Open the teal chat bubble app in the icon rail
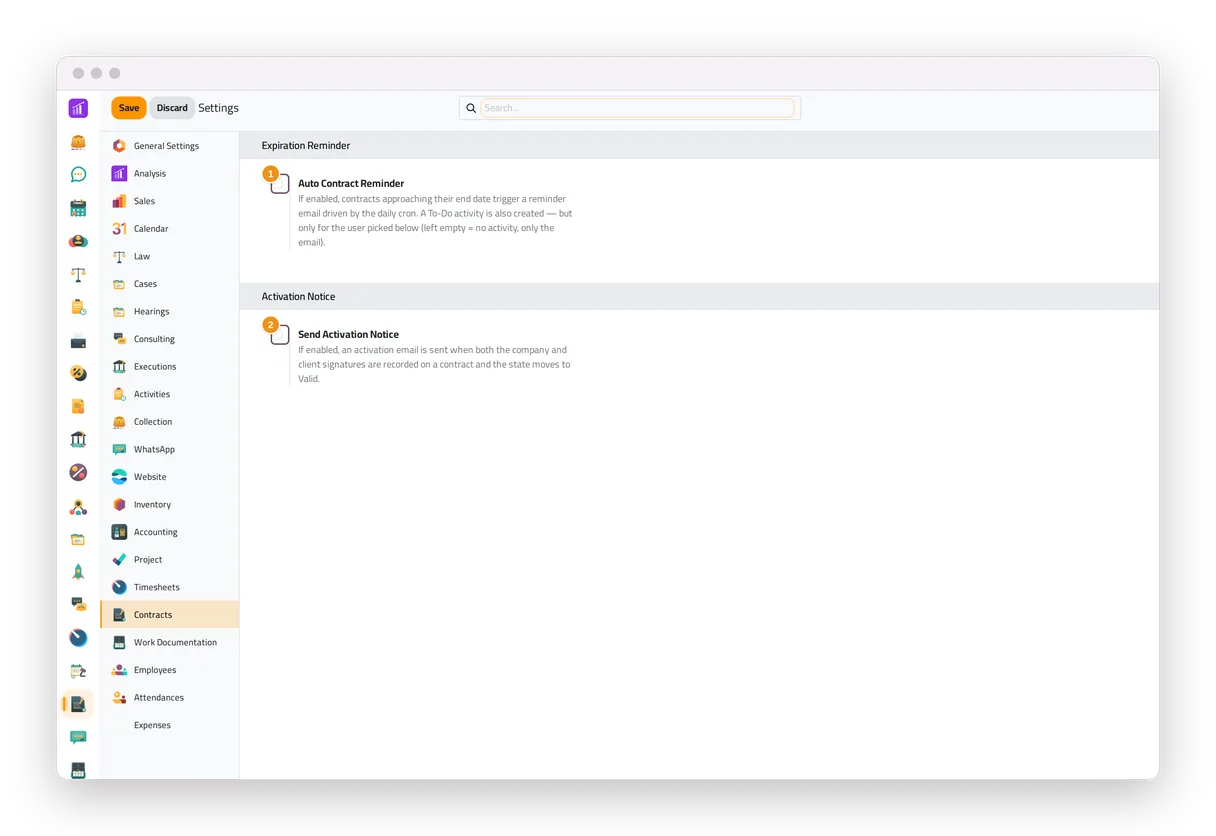Screen dimensions: 1216x836 pyautogui.click(x=78, y=175)
